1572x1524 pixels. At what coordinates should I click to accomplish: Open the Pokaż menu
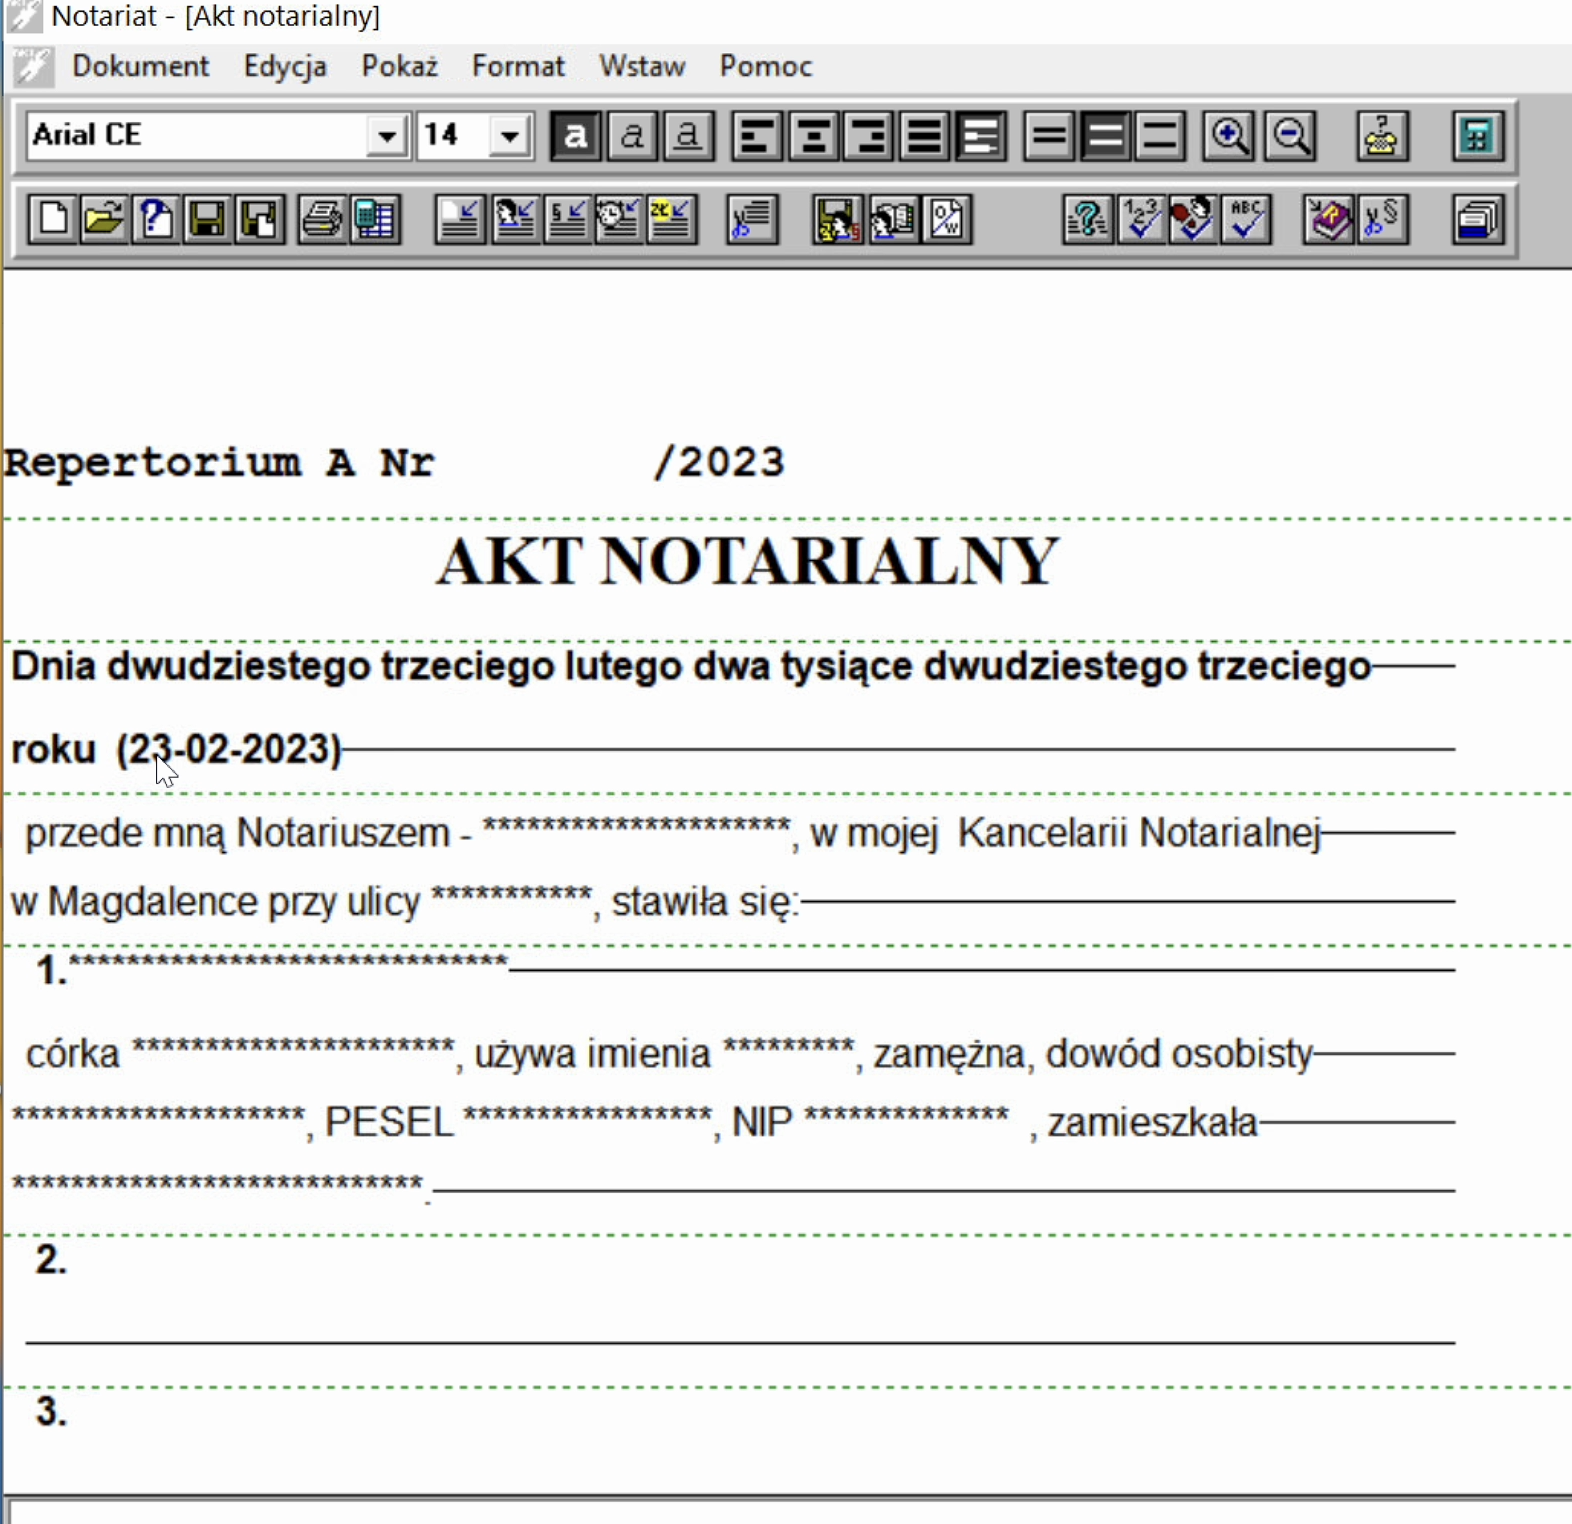coord(400,66)
